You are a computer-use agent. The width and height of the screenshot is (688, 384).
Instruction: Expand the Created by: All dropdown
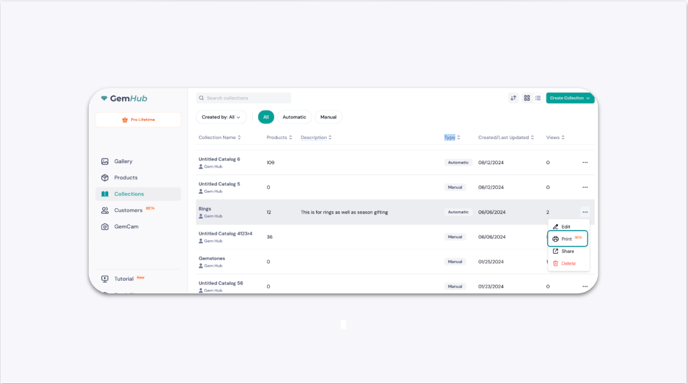point(221,117)
